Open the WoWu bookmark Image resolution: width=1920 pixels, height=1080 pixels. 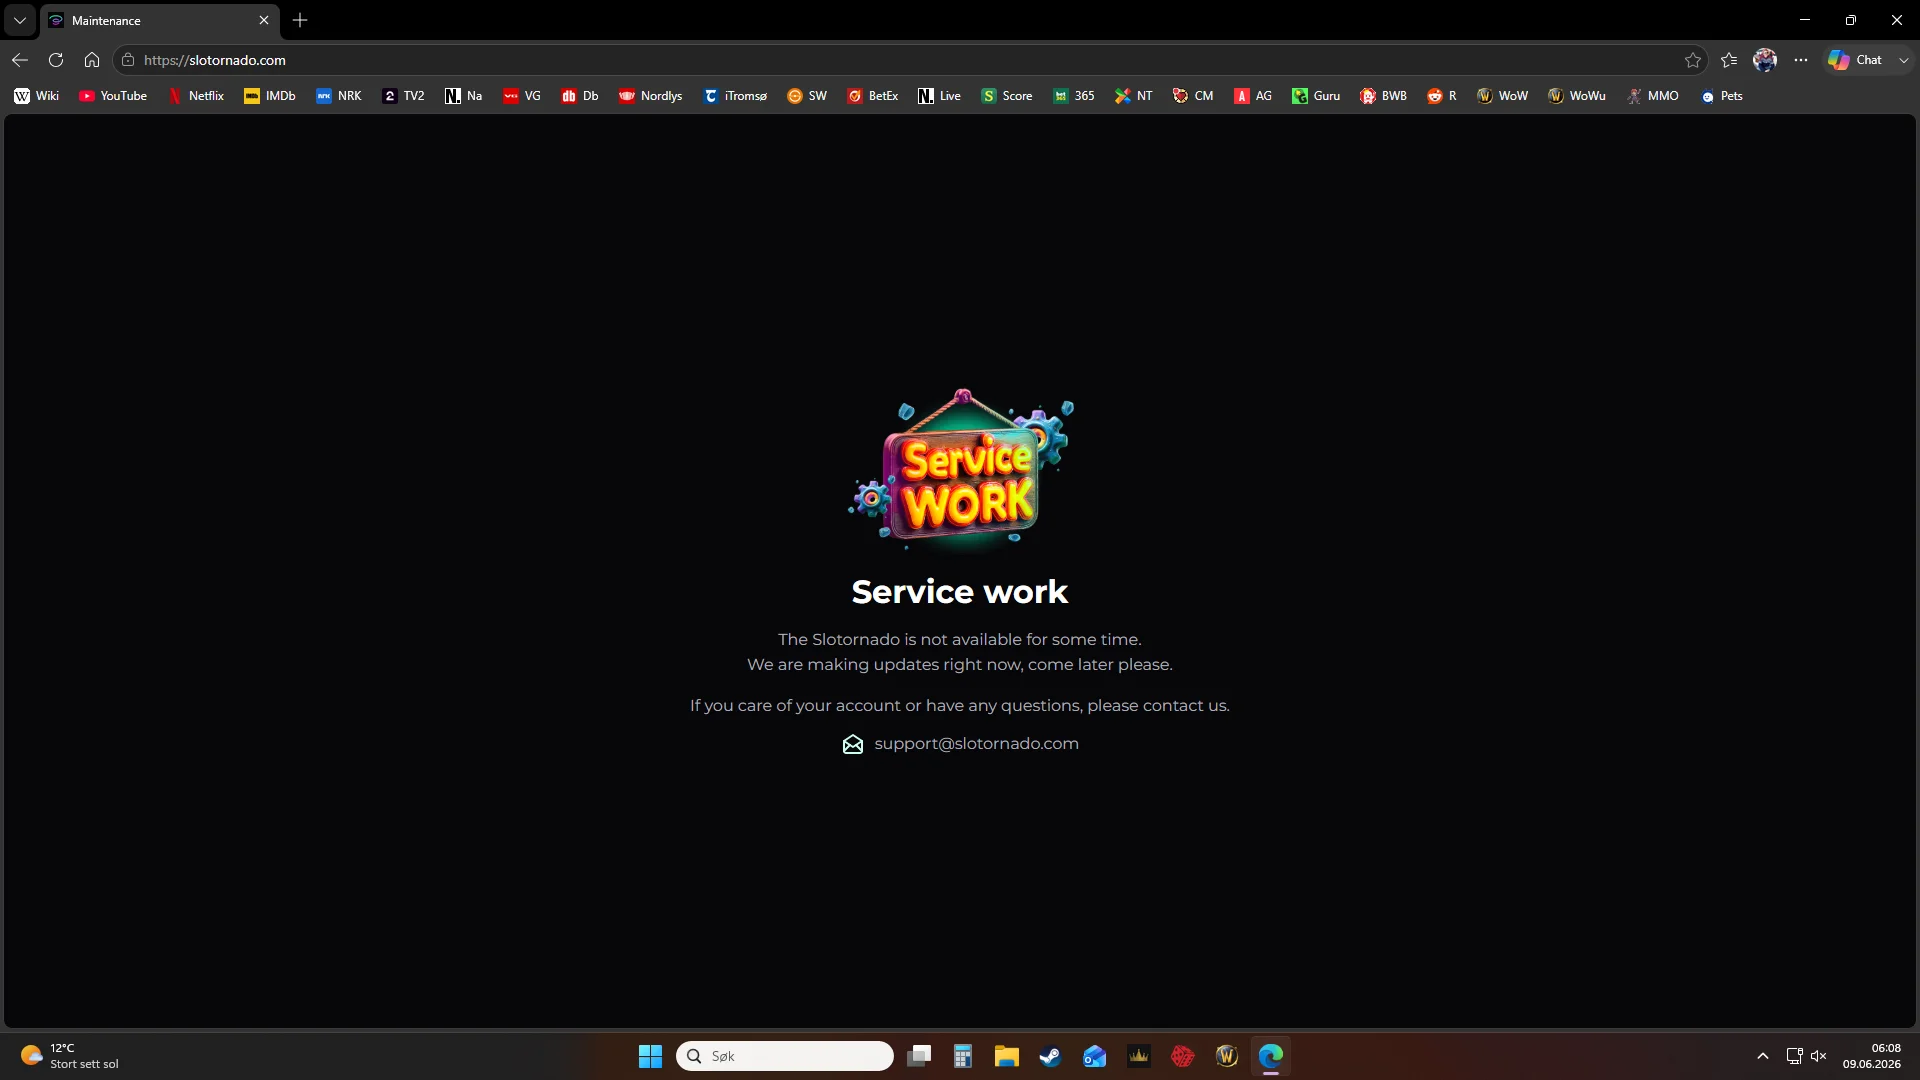pos(1577,96)
